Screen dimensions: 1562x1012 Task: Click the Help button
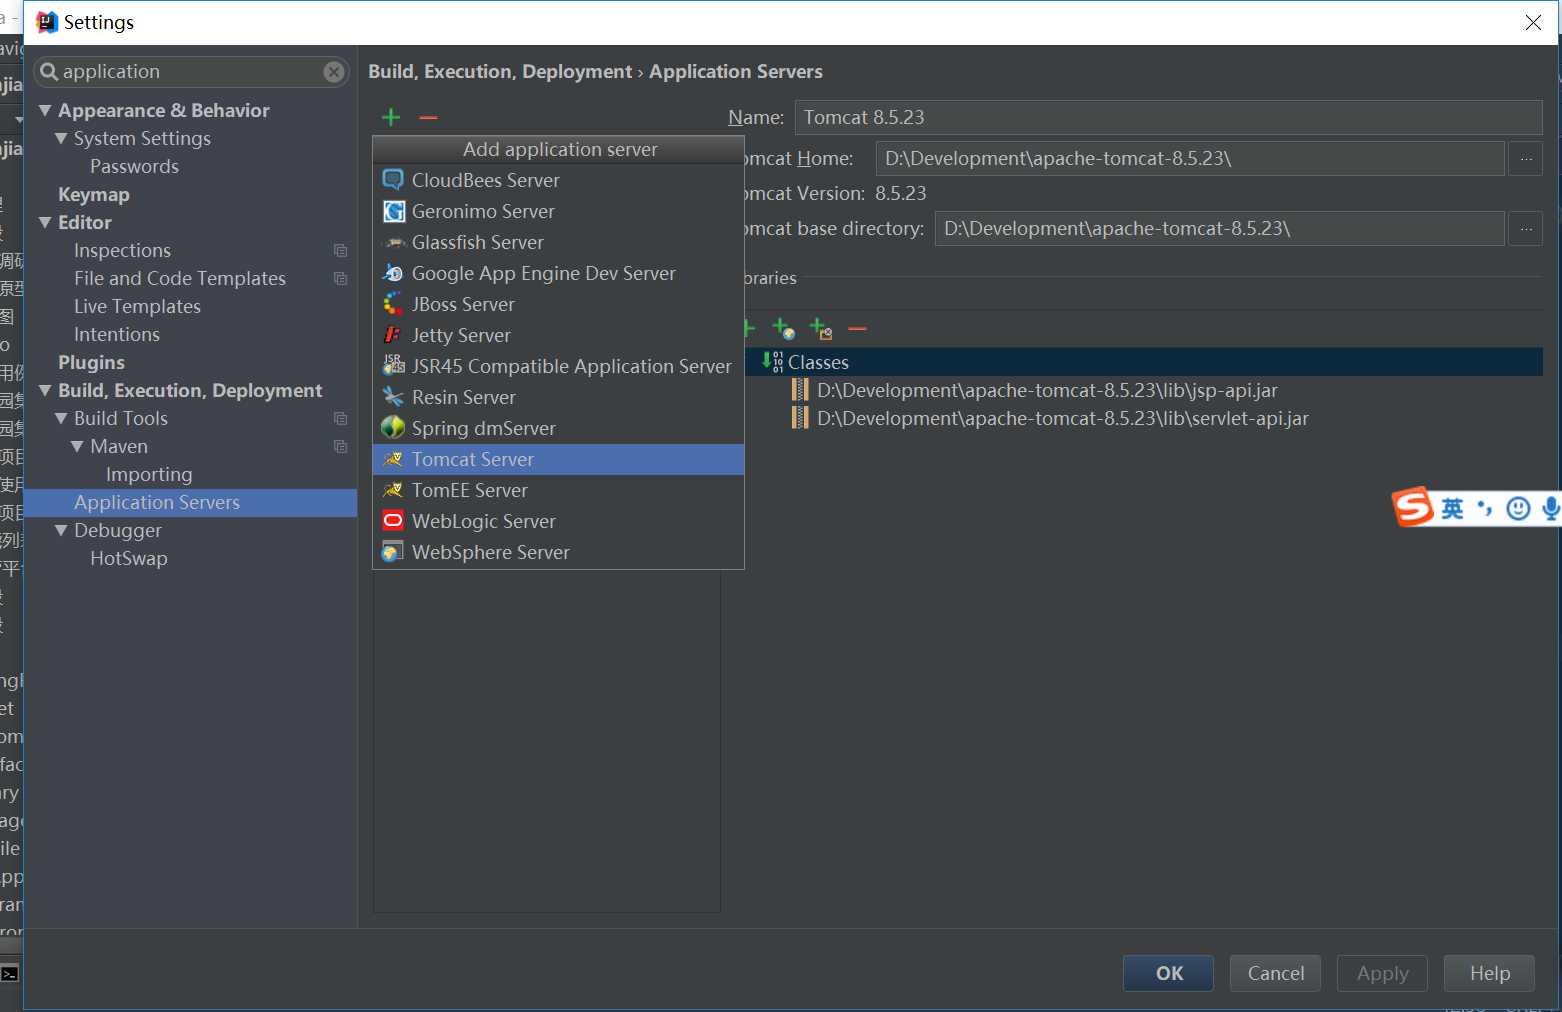[x=1489, y=973]
